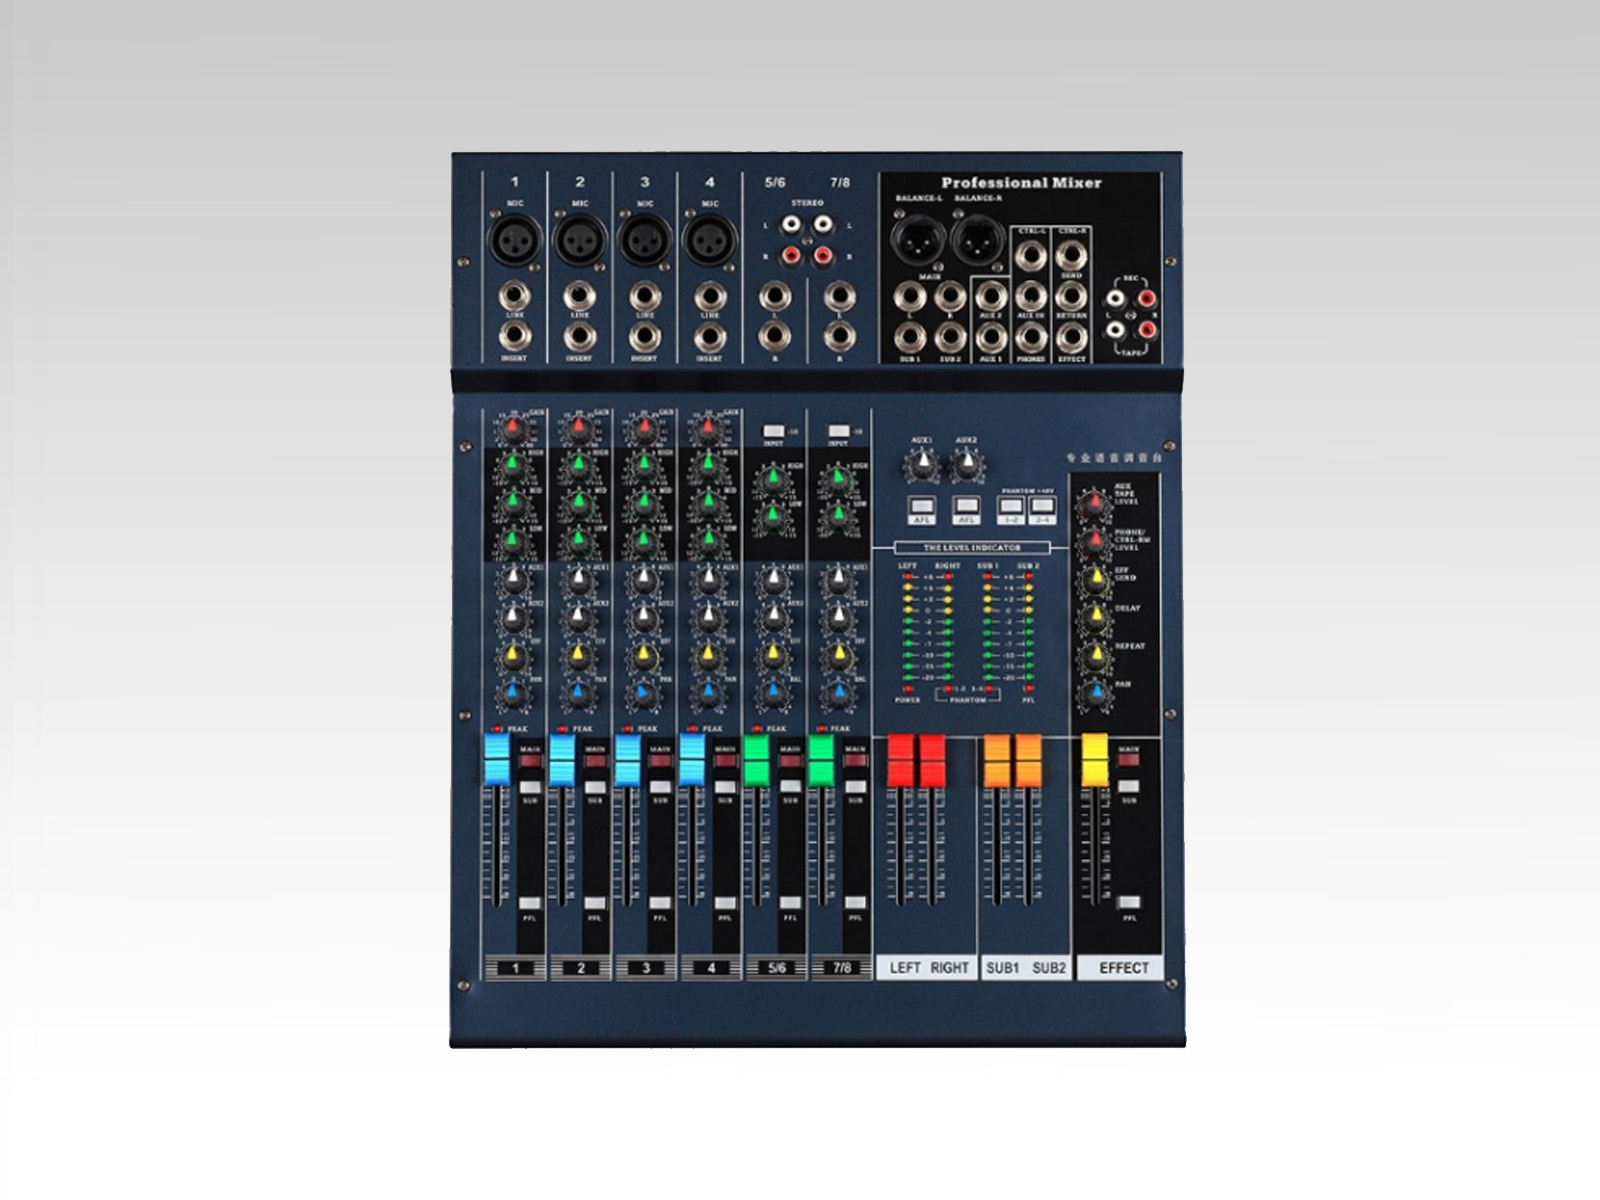Toggle channel 3 PFL button
The height and width of the screenshot is (1200, 1600).
[x=660, y=903]
